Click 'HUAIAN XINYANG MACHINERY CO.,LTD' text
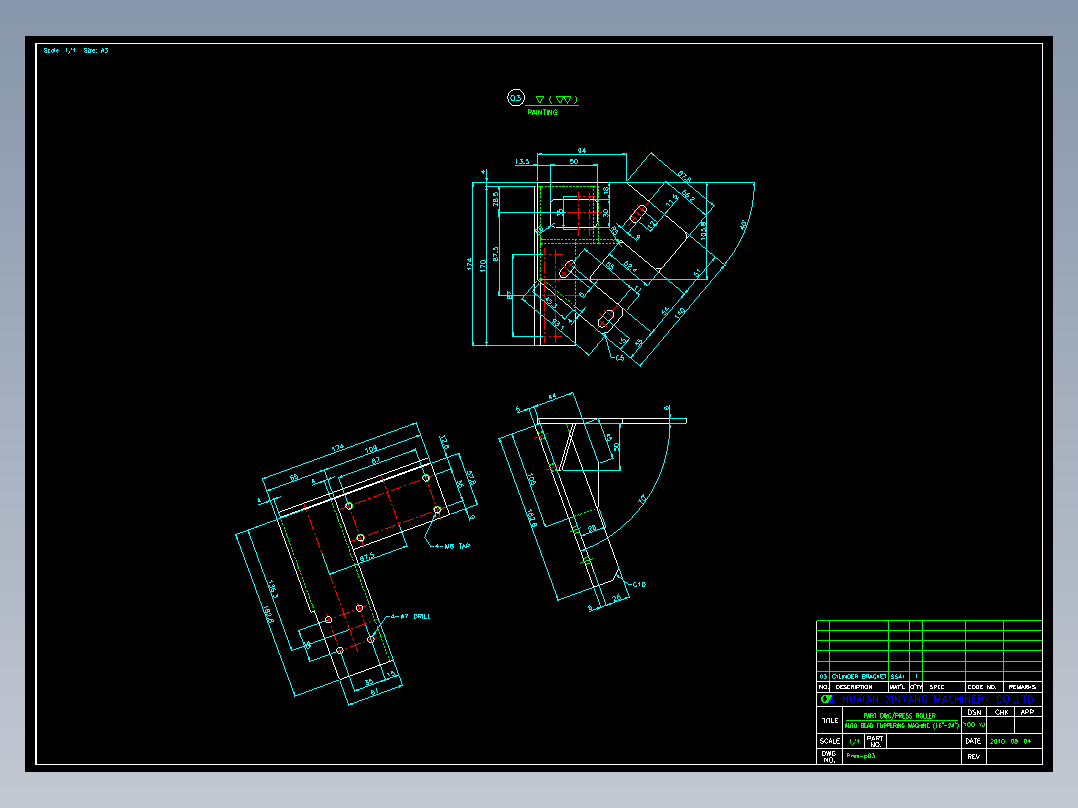Viewport: 1078px width, 808px height. click(938, 699)
